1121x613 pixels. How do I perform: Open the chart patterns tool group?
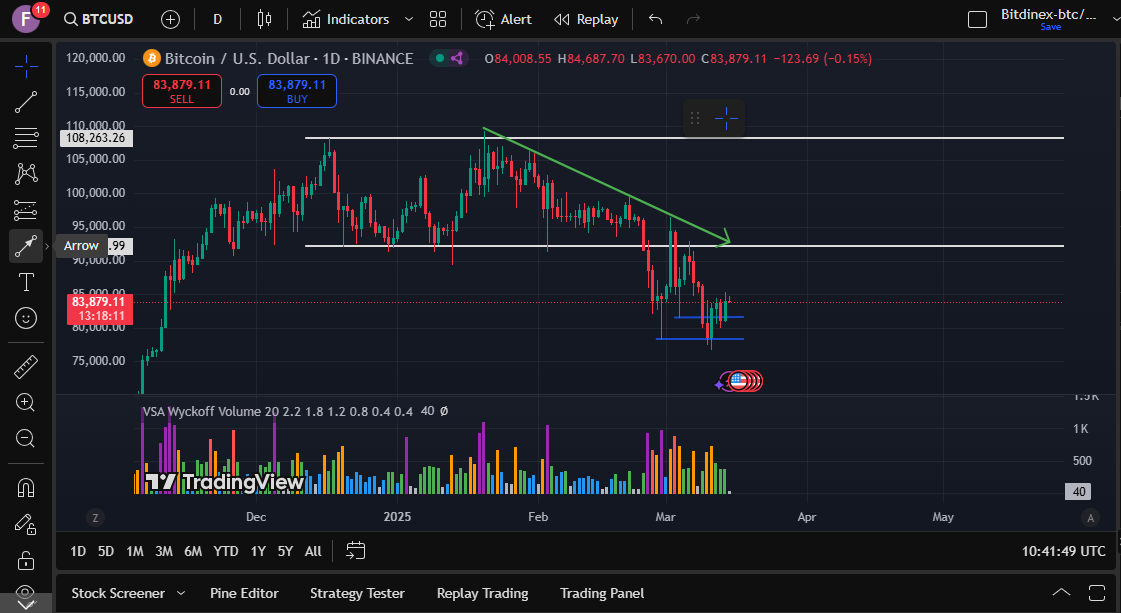coord(26,174)
